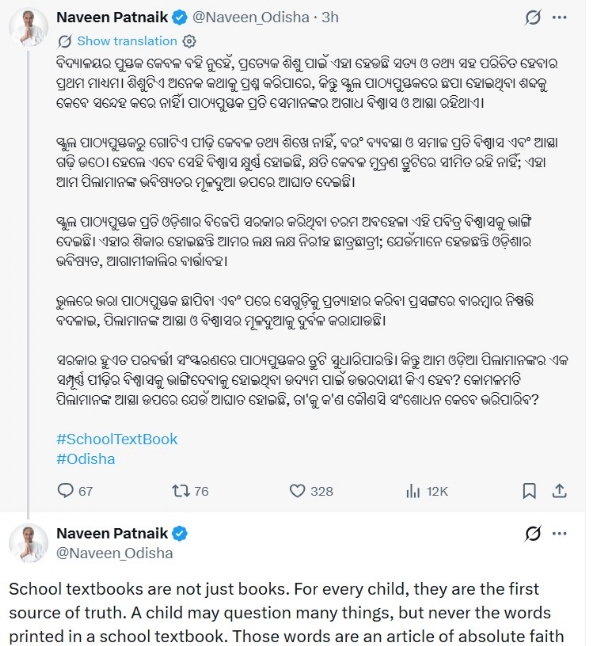Click Naveen Patnaik name on first tweet
Image resolution: width=600 pixels, height=646 pixels.
pyautogui.click(x=112, y=17)
